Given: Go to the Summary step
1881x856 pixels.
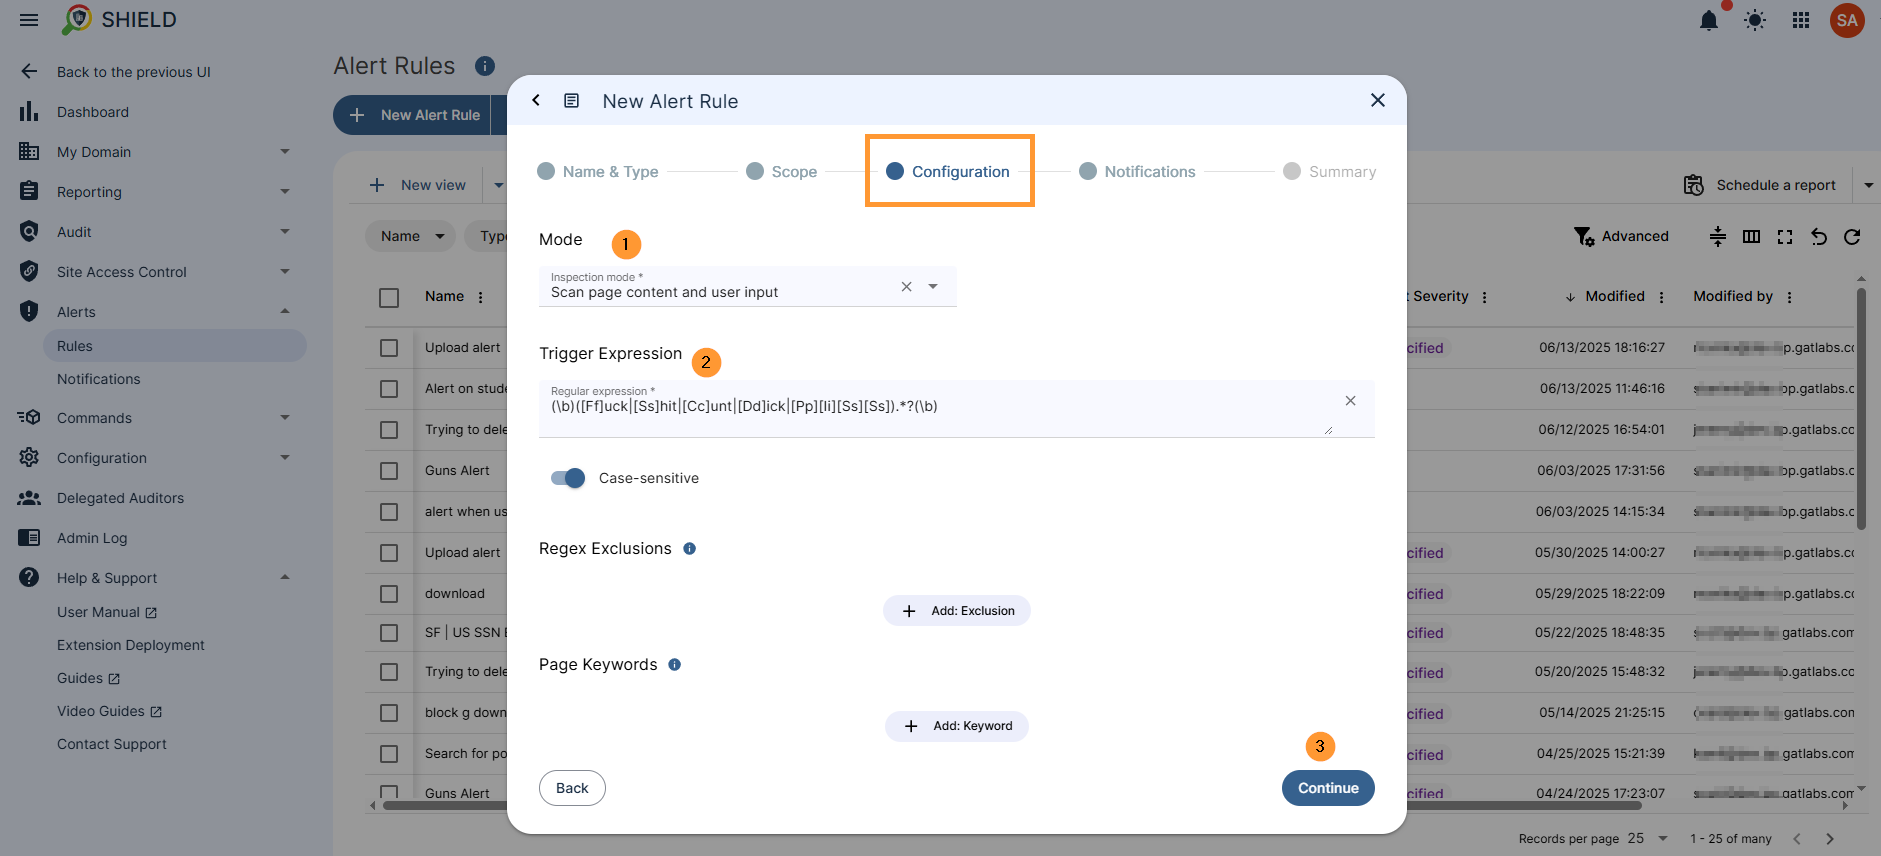Looking at the screenshot, I should (1330, 172).
